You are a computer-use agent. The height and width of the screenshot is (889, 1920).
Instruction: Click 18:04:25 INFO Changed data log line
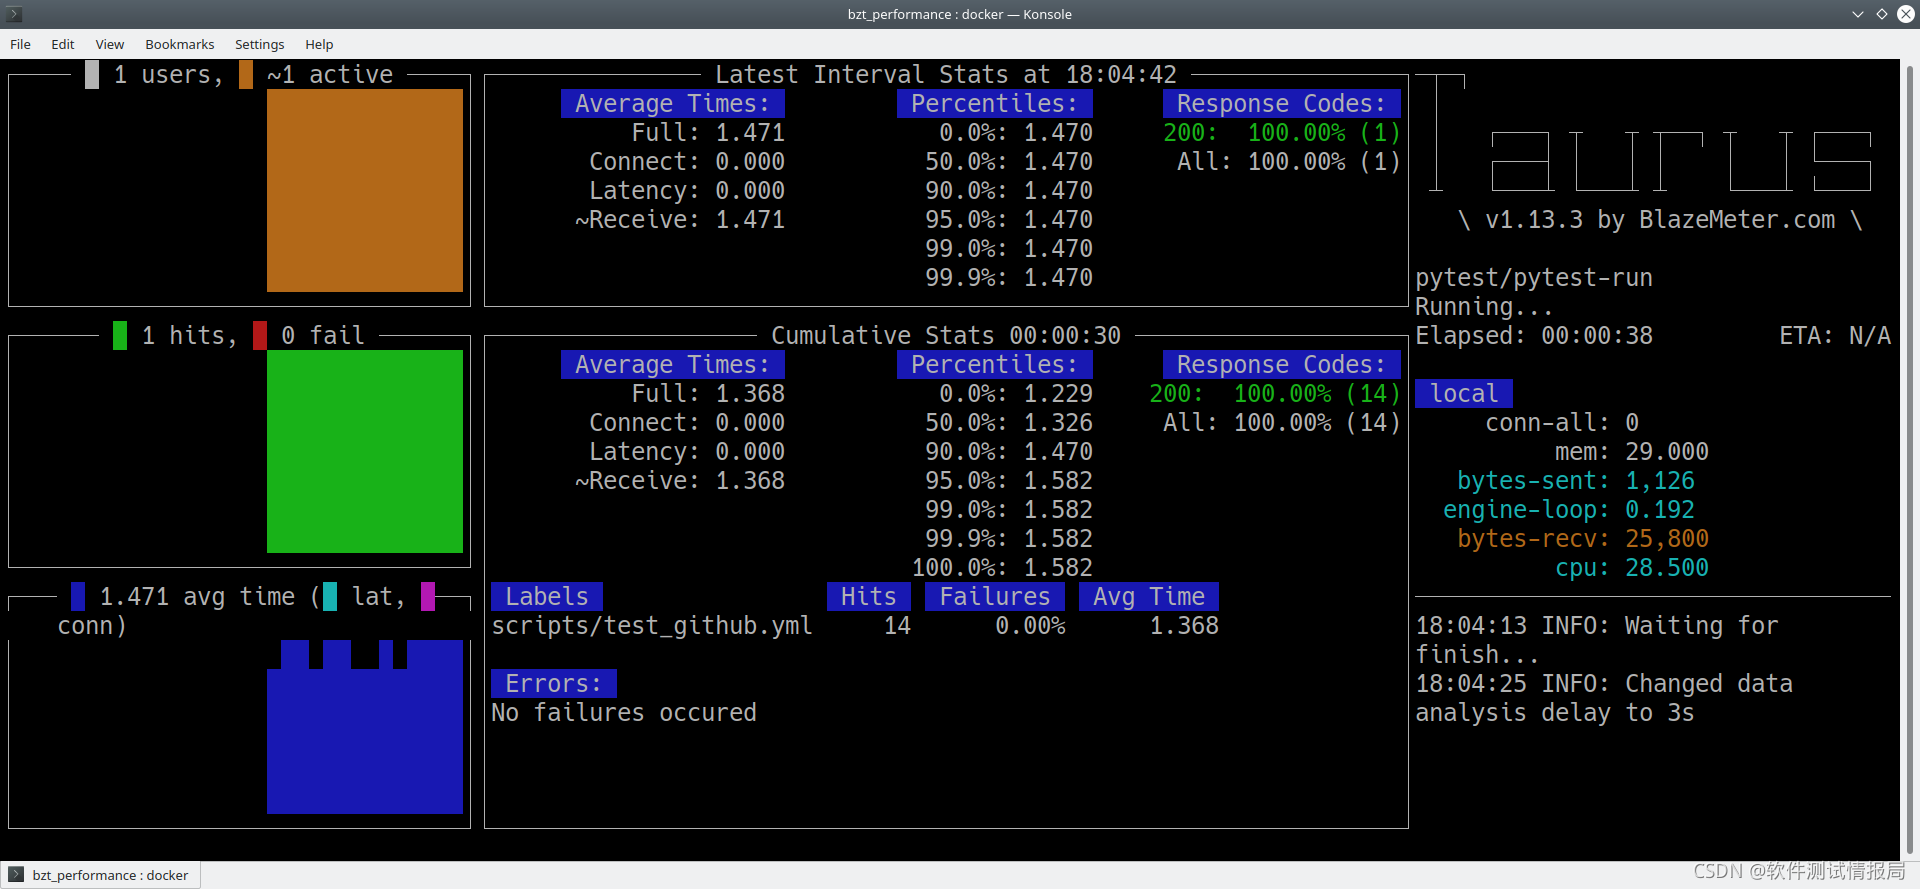click(1604, 698)
